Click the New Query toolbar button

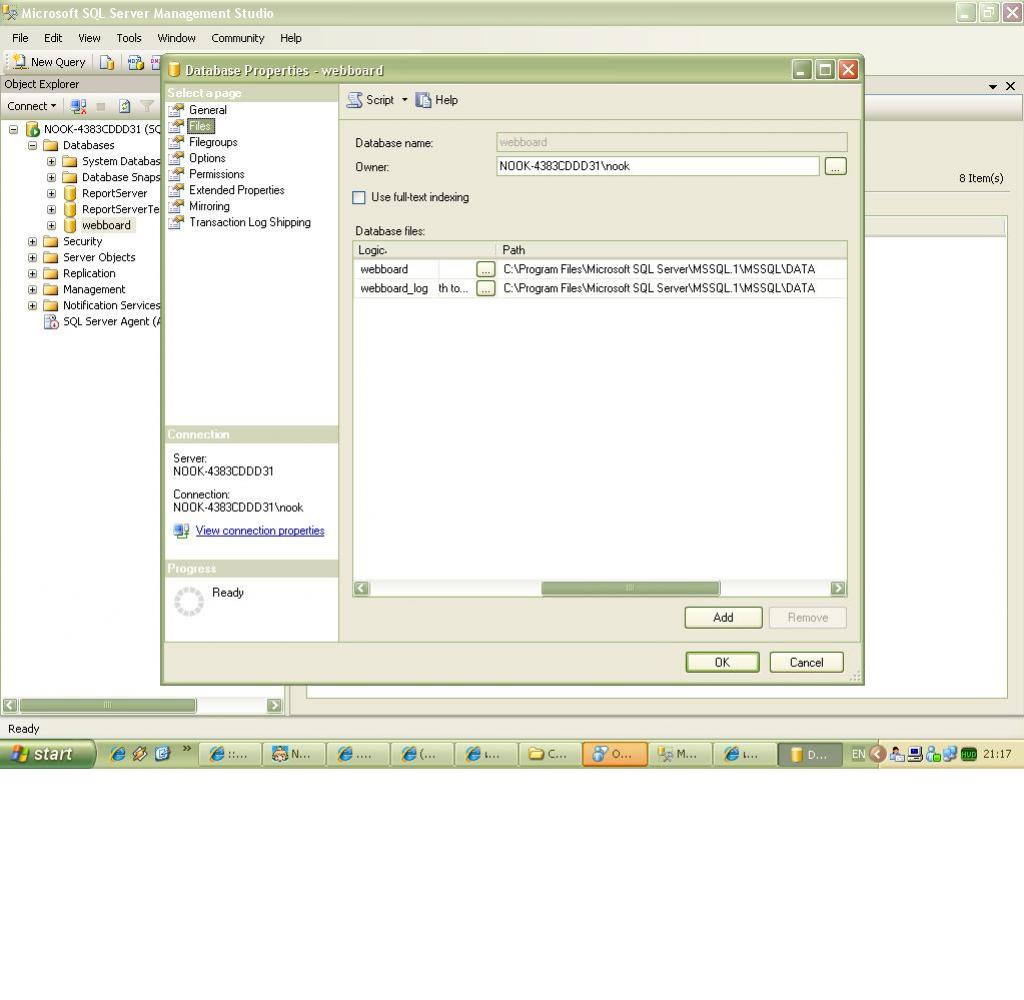(50, 62)
